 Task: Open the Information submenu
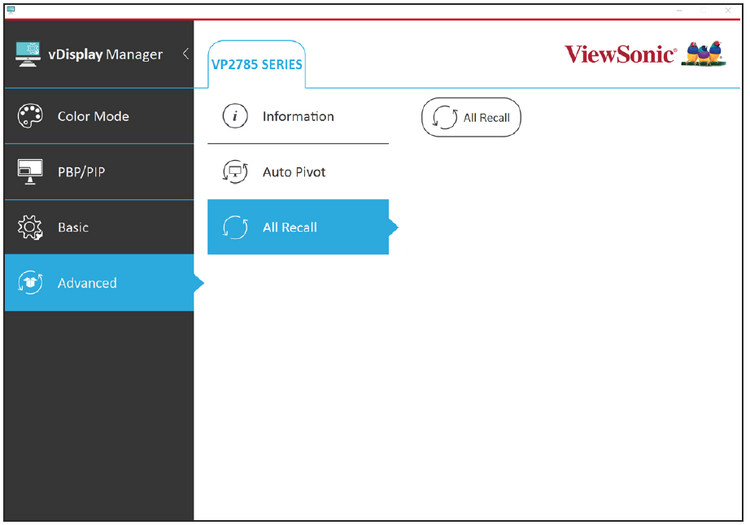pos(298,116)
